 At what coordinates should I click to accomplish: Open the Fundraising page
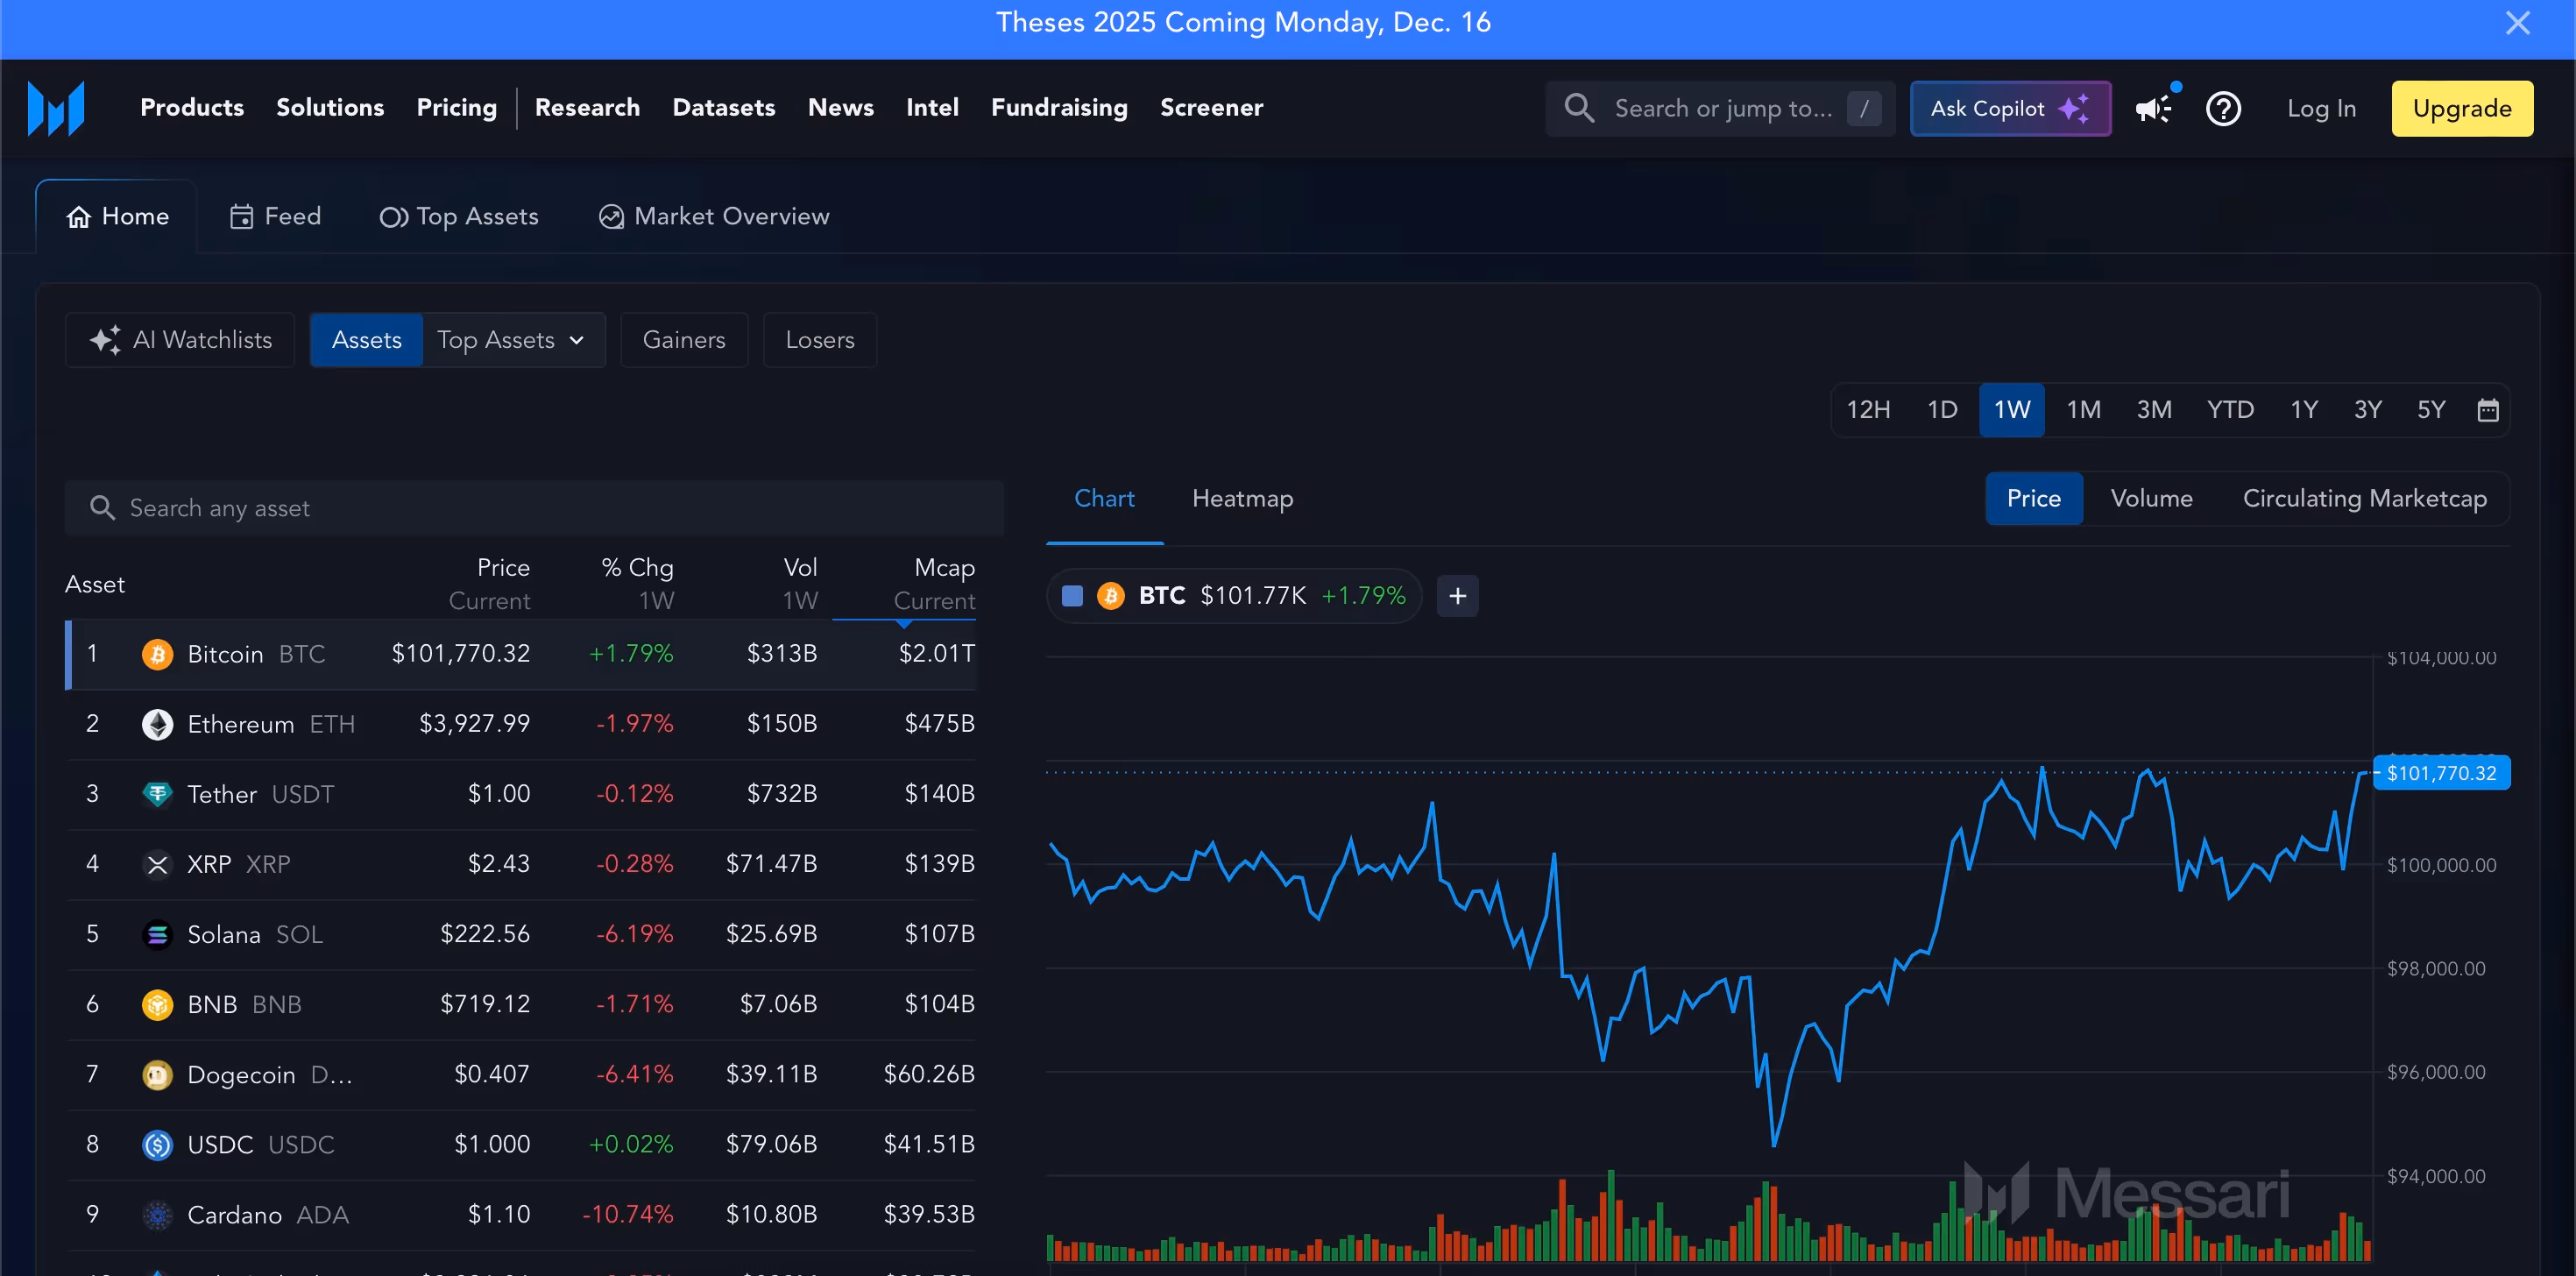click(x=1058, y=108)
